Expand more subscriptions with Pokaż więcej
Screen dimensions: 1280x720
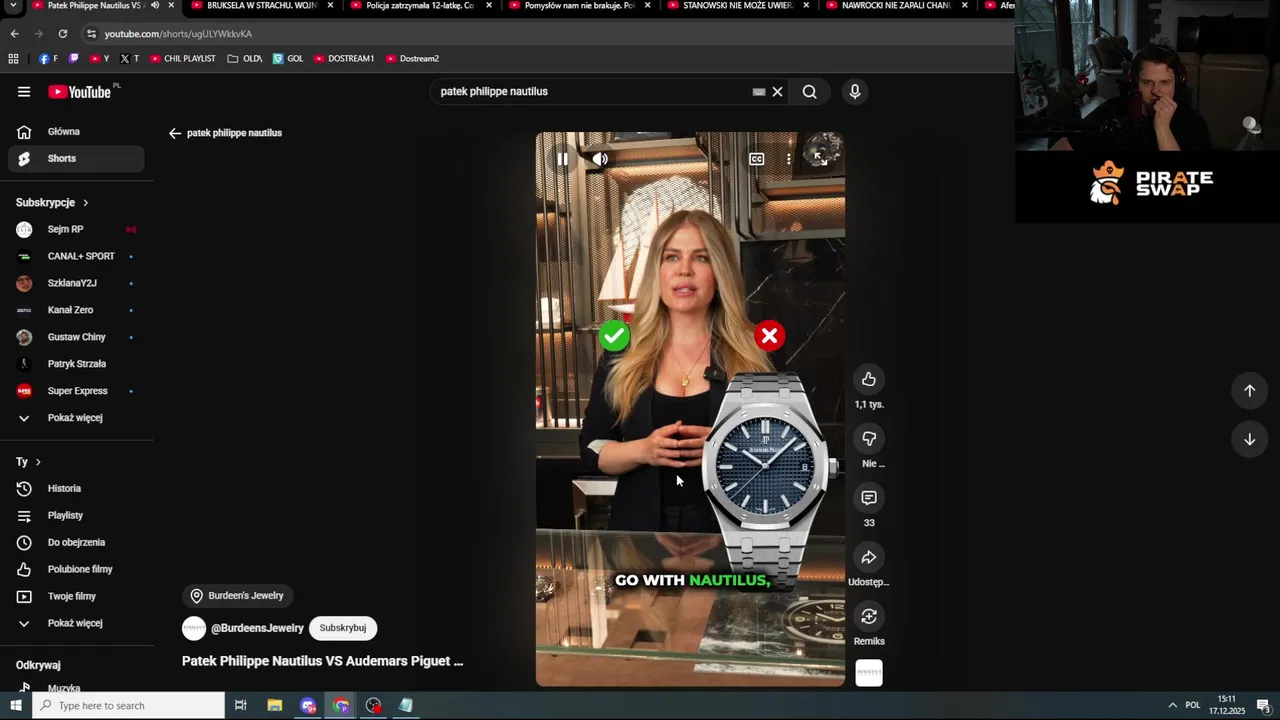pos(76,418)
